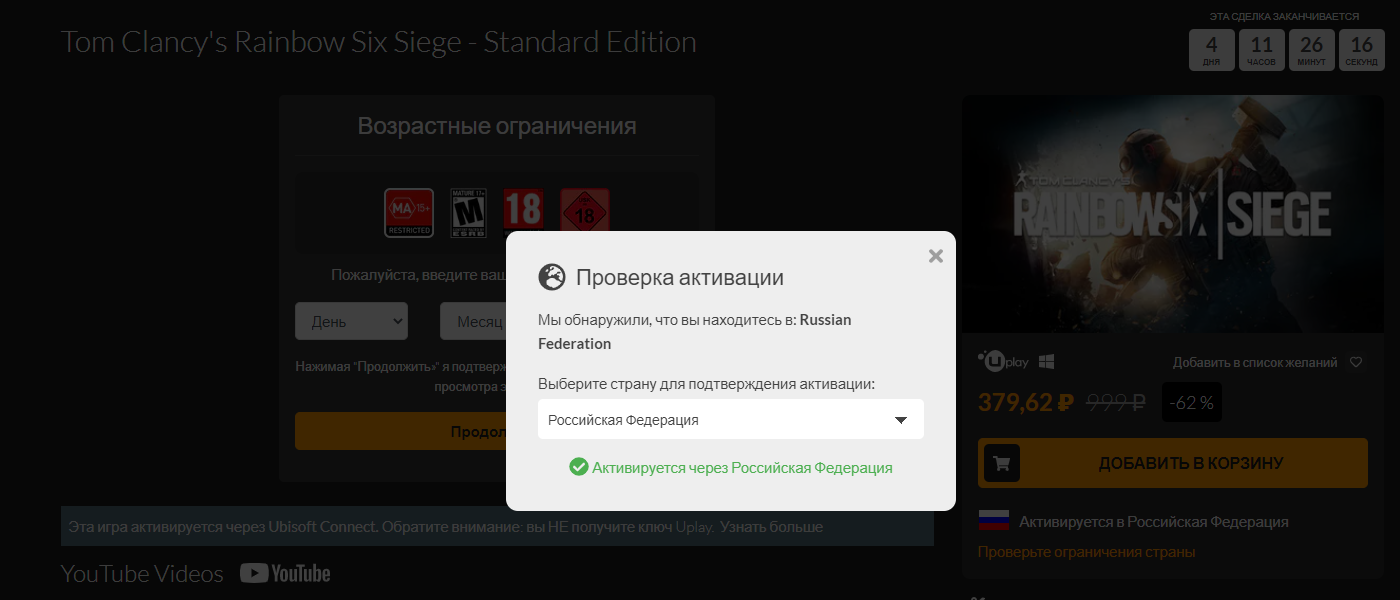The width and height of the screenshot is (1400, 600).
Task: Click the green text Активируется через Российская Федерация
Action: click(742, 467)
